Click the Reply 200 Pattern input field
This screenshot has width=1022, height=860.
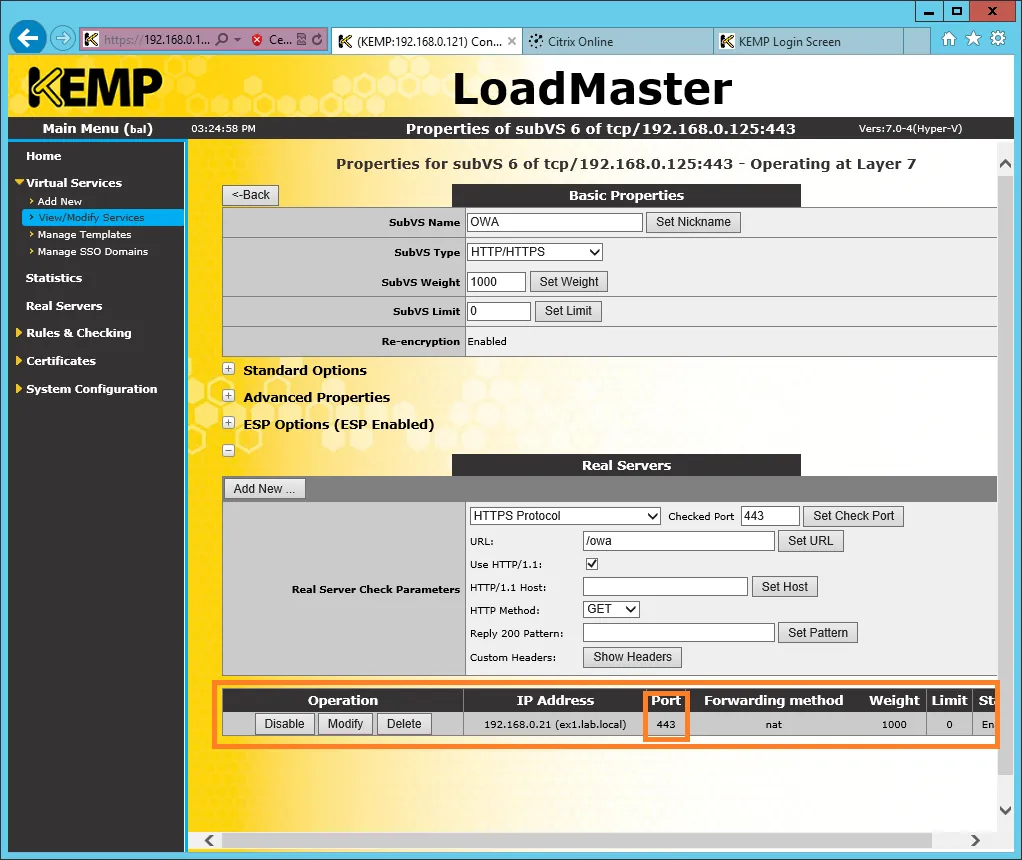pos(679,632)
